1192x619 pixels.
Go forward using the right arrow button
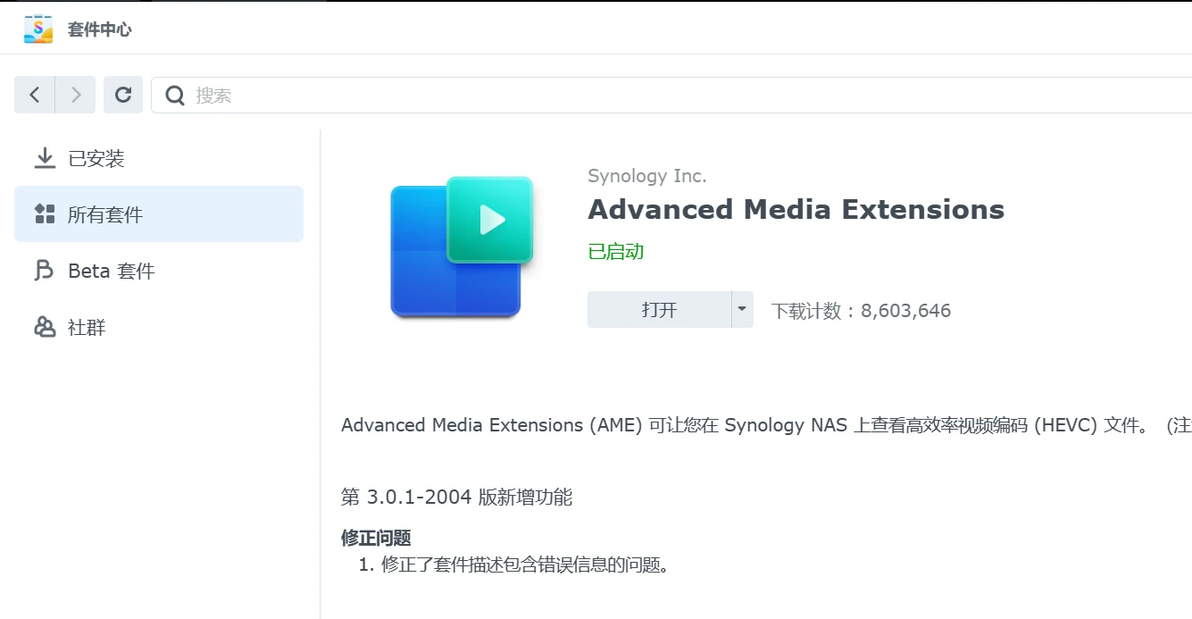click(x=75, y=95)
